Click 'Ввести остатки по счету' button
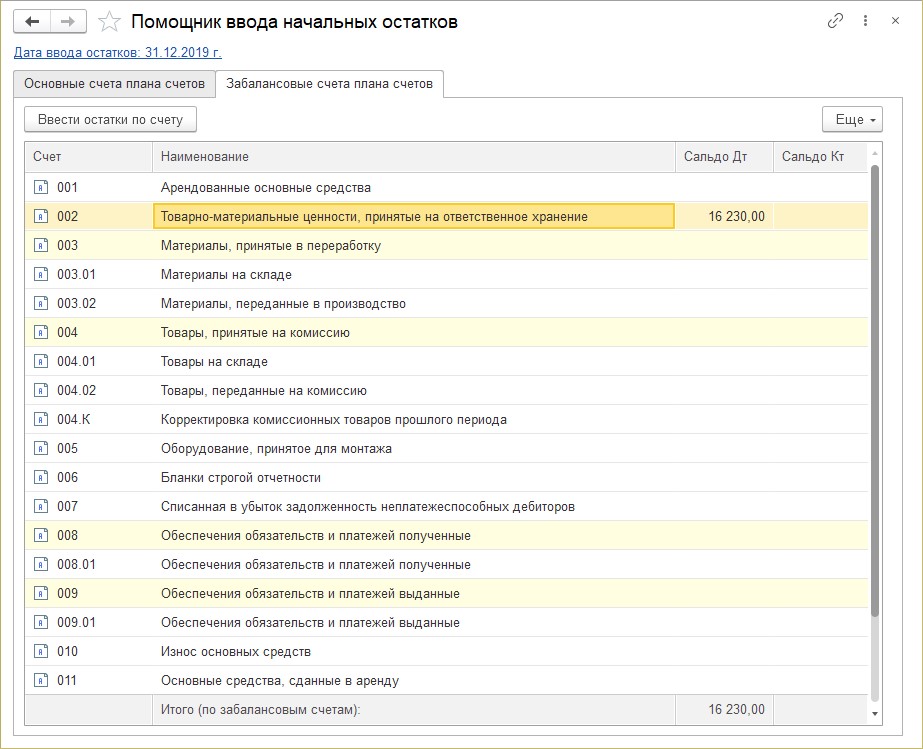Image resolution: width=923 pixels, height=749 pixels. (110, 120)
